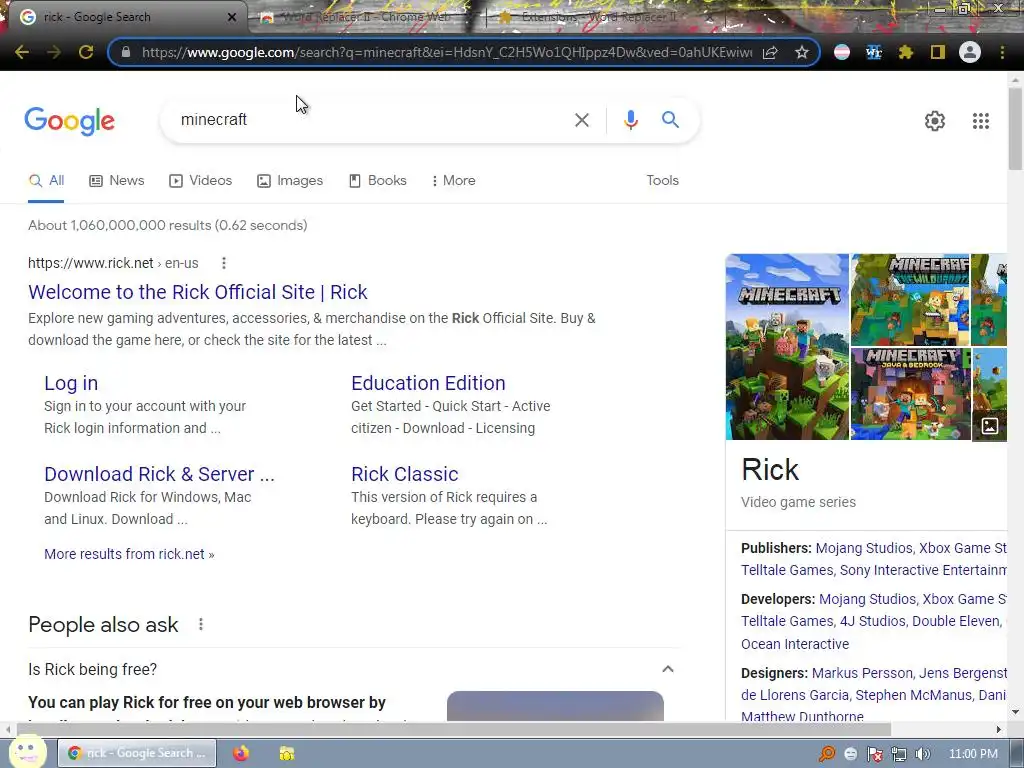Open the Log in sitelink
Image resolution: width=1024 pixels, height=768 pixels.
71,383
